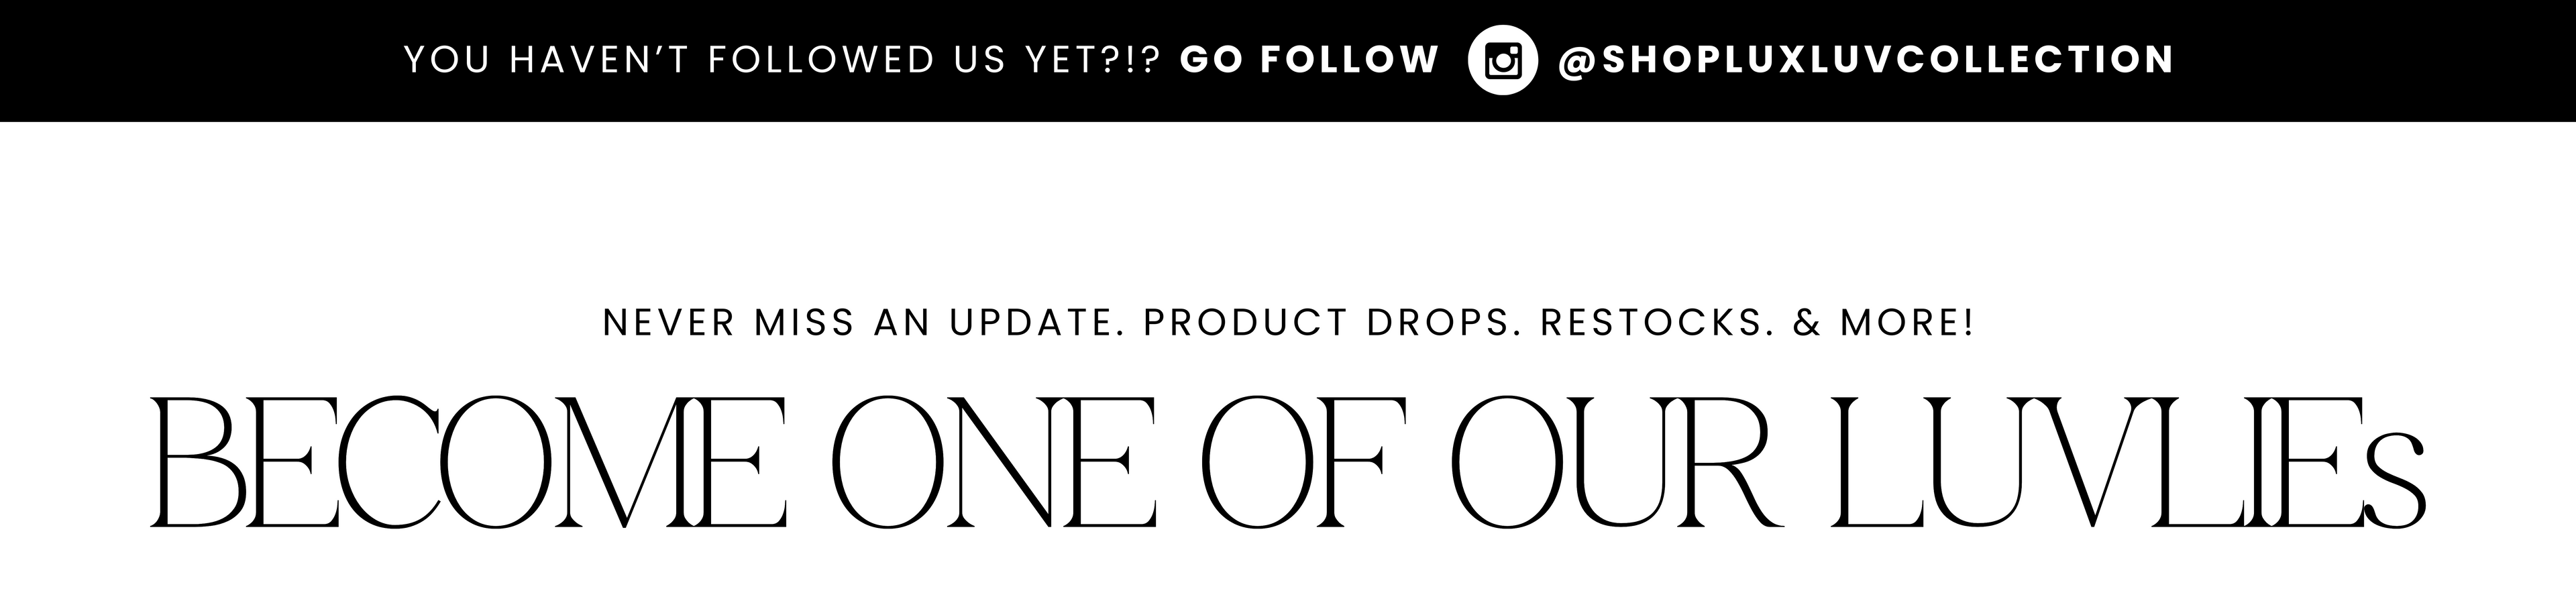Open the @SHOPLUXLUVCOLLECTION Instagram handle

(1865, 60)
